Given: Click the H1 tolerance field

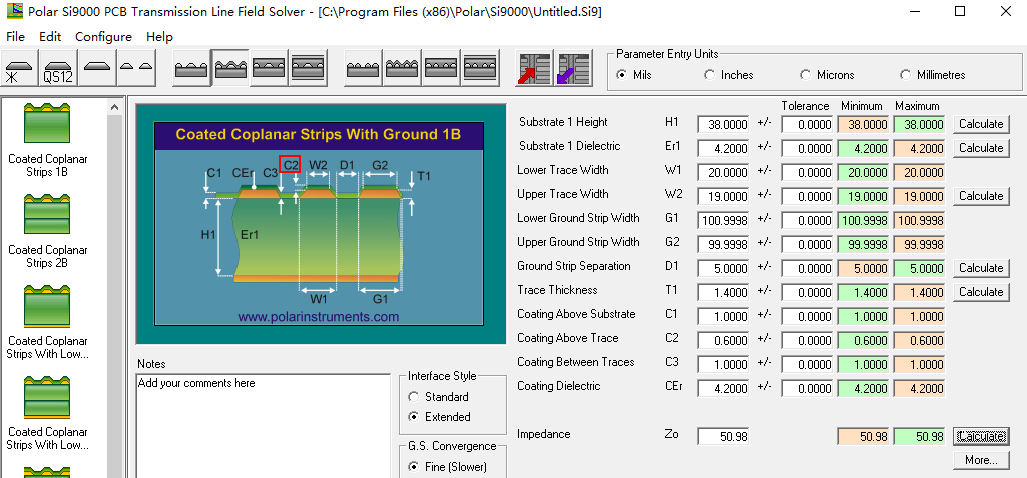Looking at the screenshot, I should pos(807,124).
